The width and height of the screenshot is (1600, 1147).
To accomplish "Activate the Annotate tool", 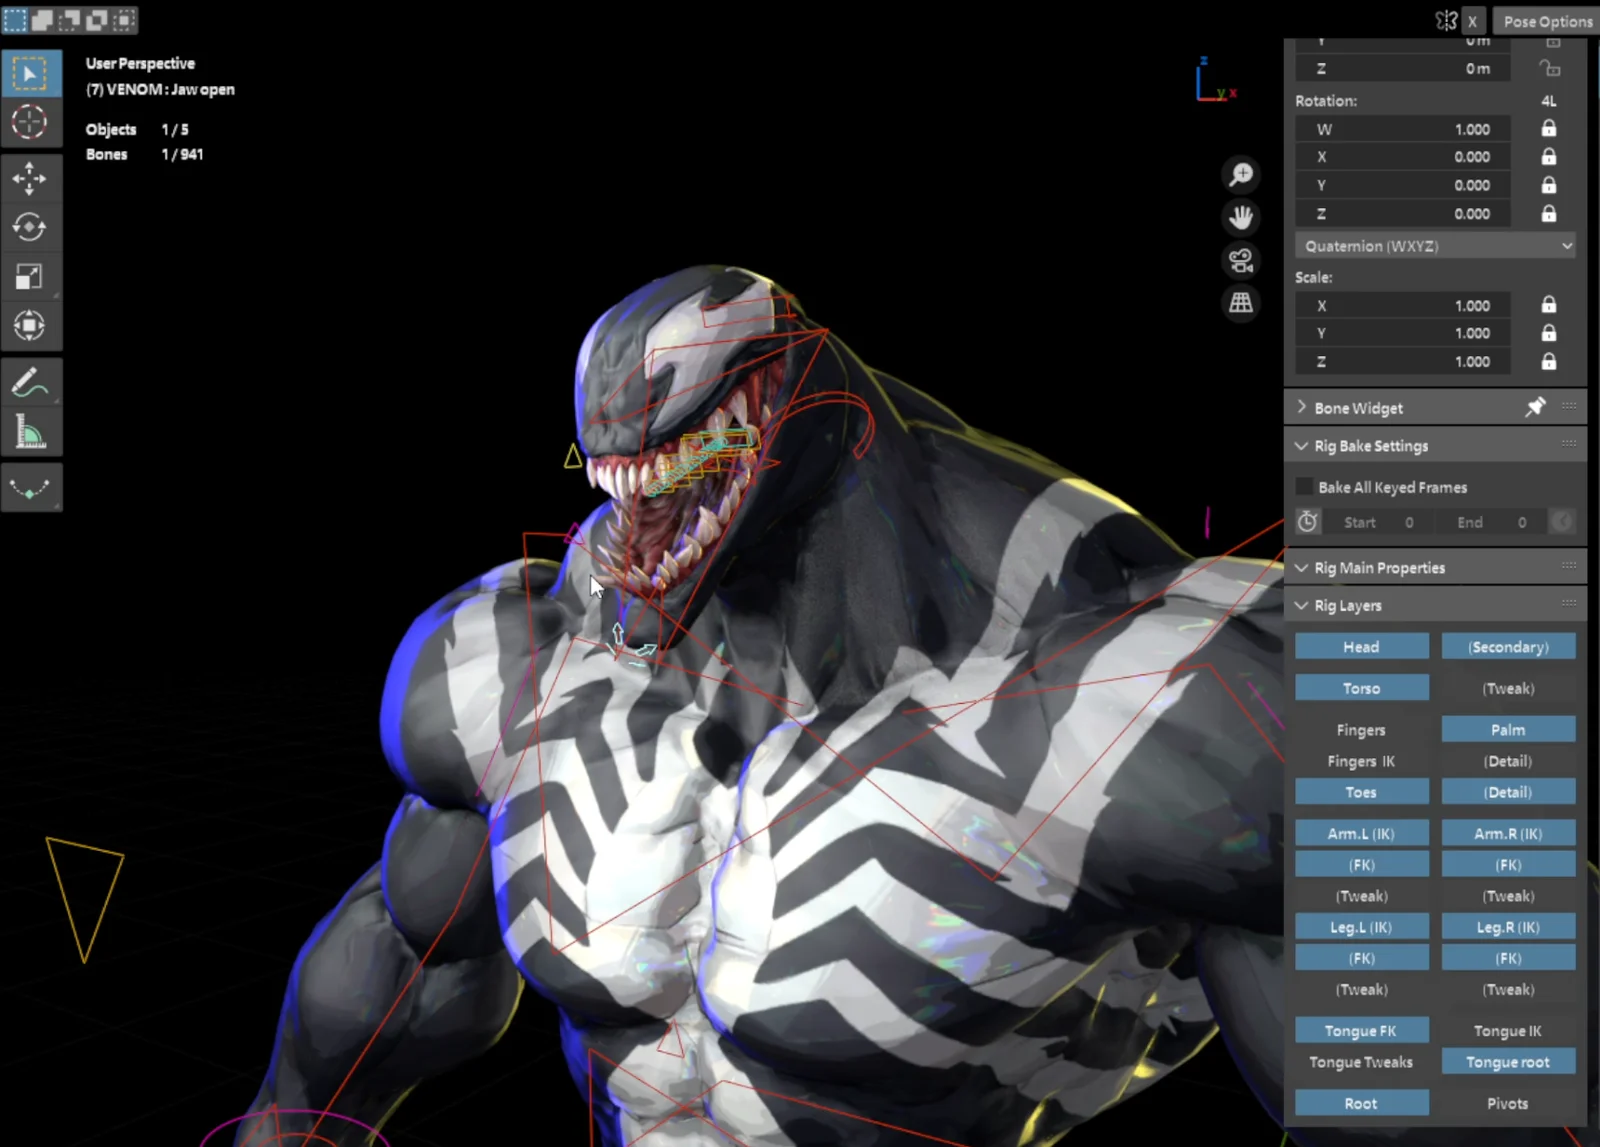I will click(31, 381).
